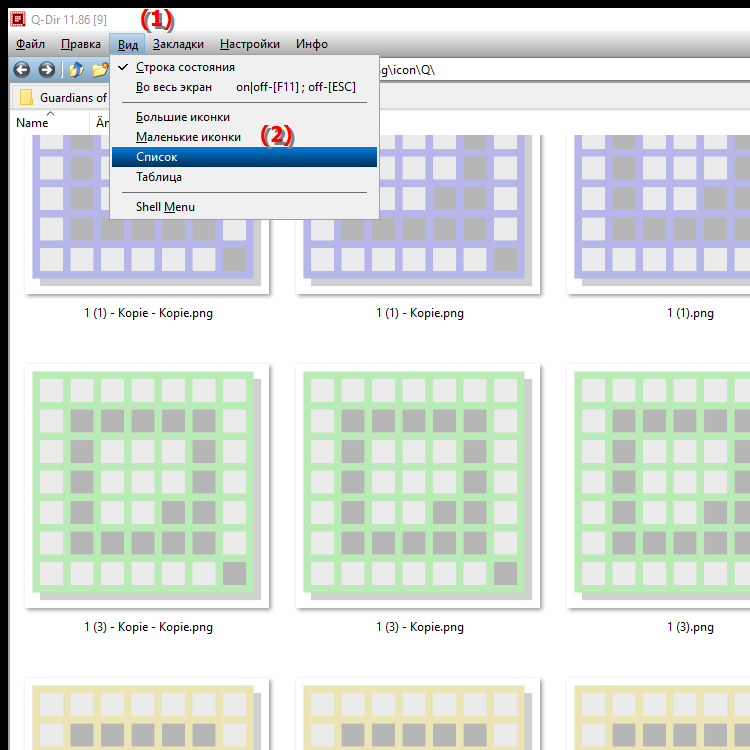Go back with the left arrow button
The height and width of the screenshot is (750, 750).
coord(22,70)
